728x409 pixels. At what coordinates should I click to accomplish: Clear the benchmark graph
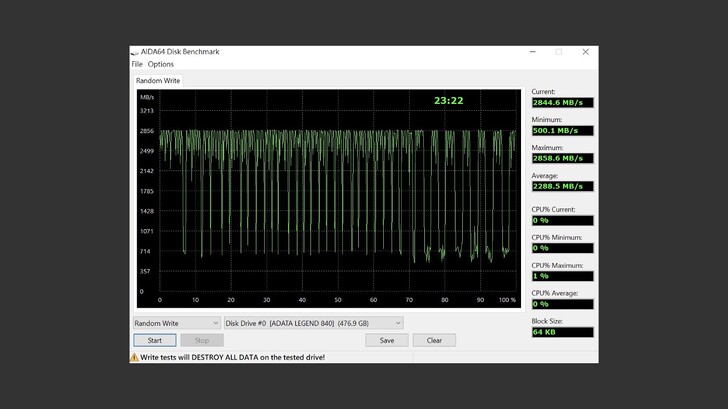pos(434,340)
